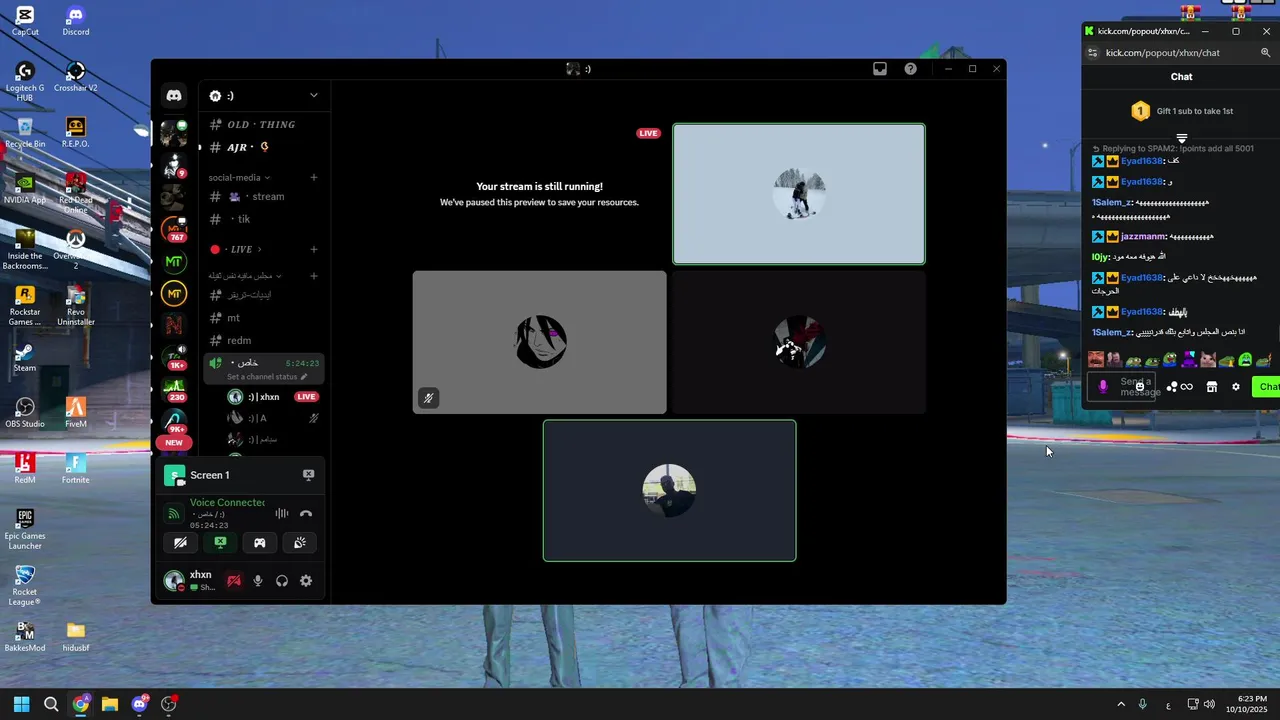1280x720 pixels.
Task: Select the bottom green-bordered participant tile
Action: coord(669,490)
